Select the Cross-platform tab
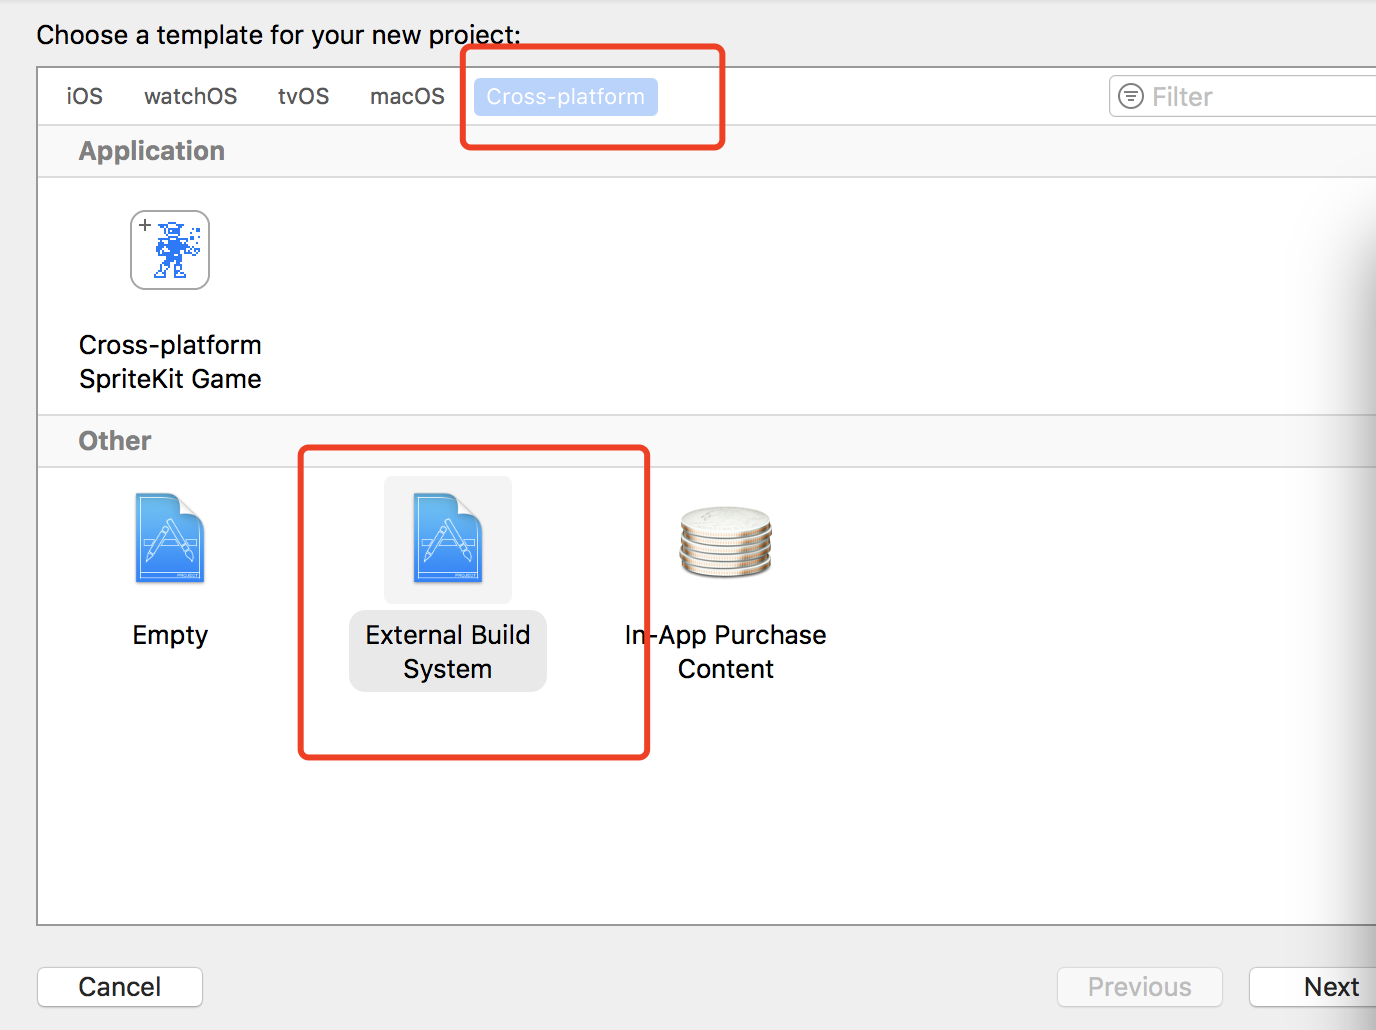 566,97
